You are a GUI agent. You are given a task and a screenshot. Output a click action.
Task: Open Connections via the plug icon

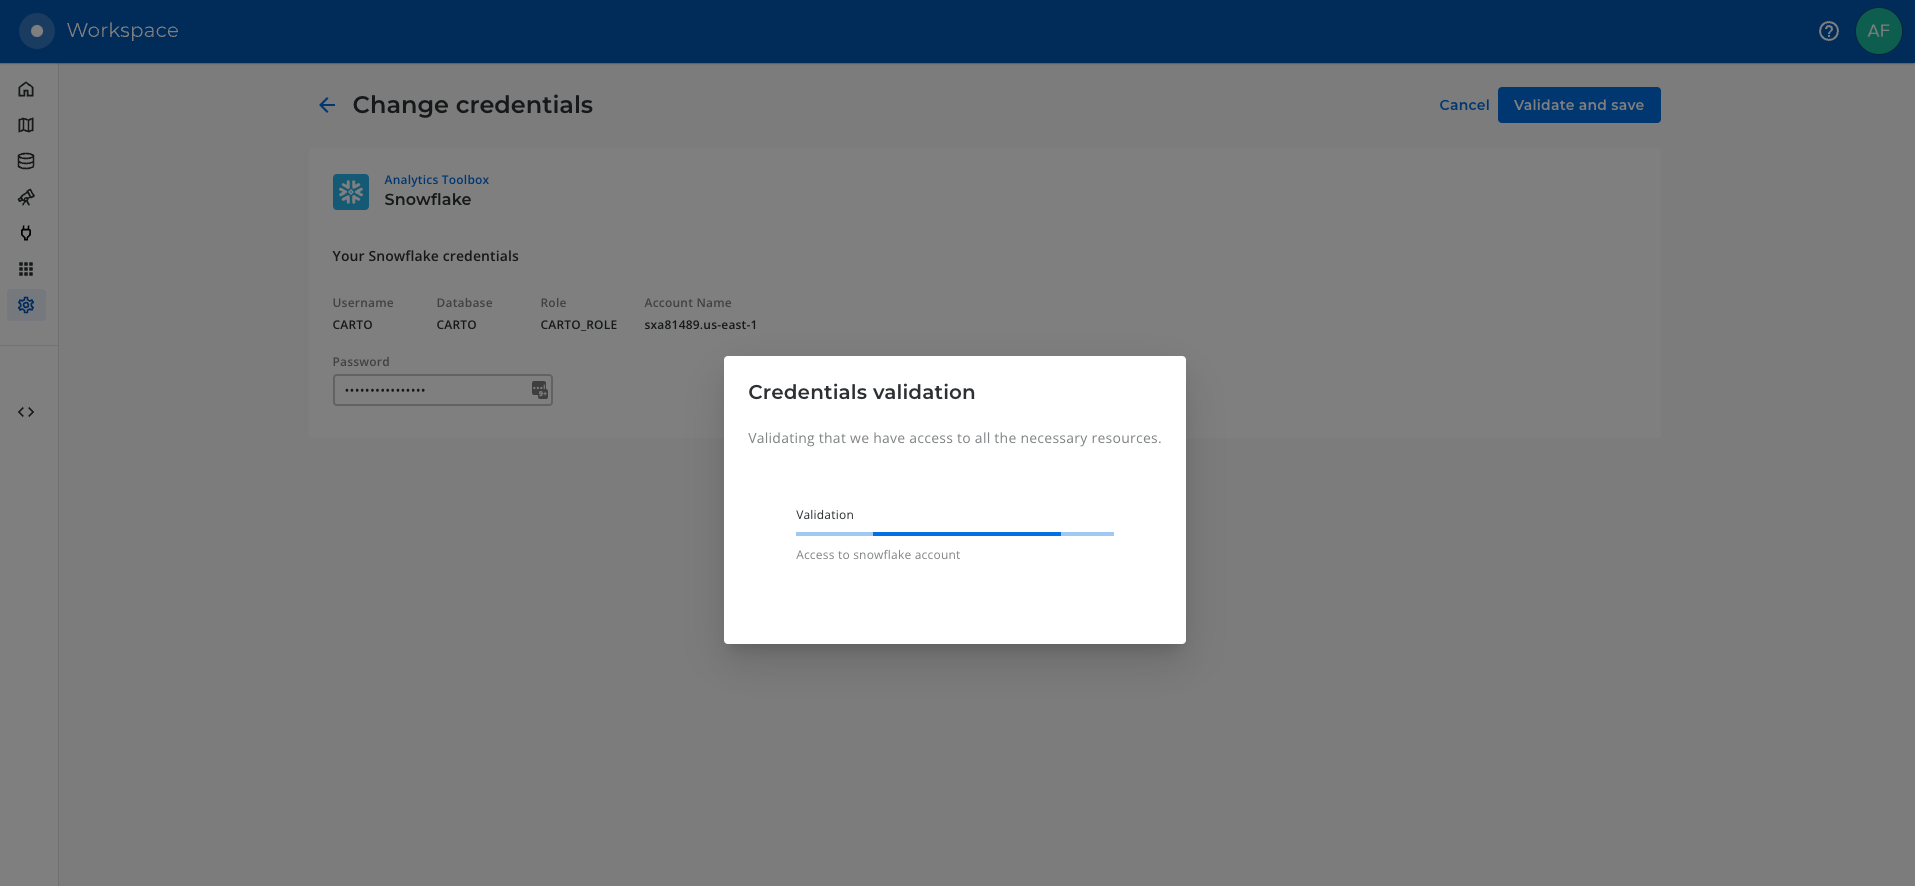coord(26,233)
